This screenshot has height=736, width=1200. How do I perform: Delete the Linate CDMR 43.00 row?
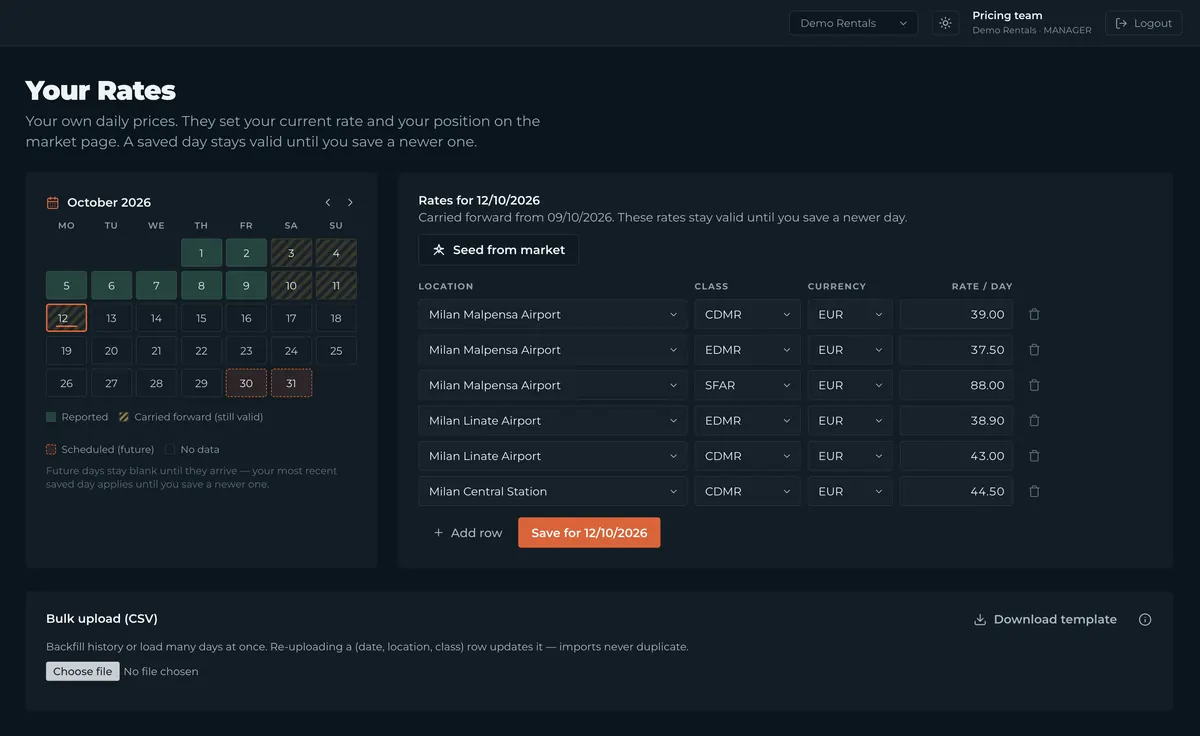tap(1034, 456)
